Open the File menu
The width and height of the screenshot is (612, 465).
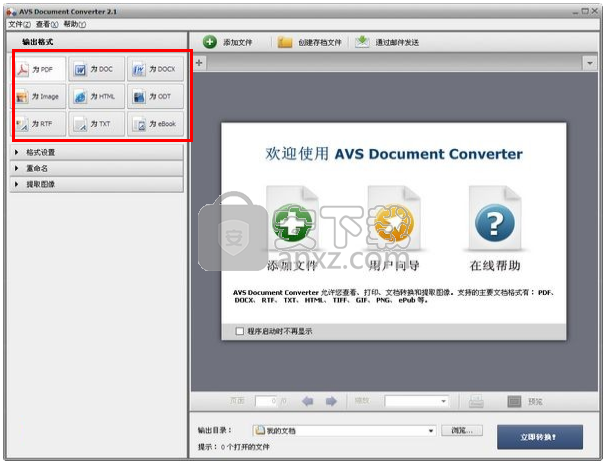tap(20, 24)
